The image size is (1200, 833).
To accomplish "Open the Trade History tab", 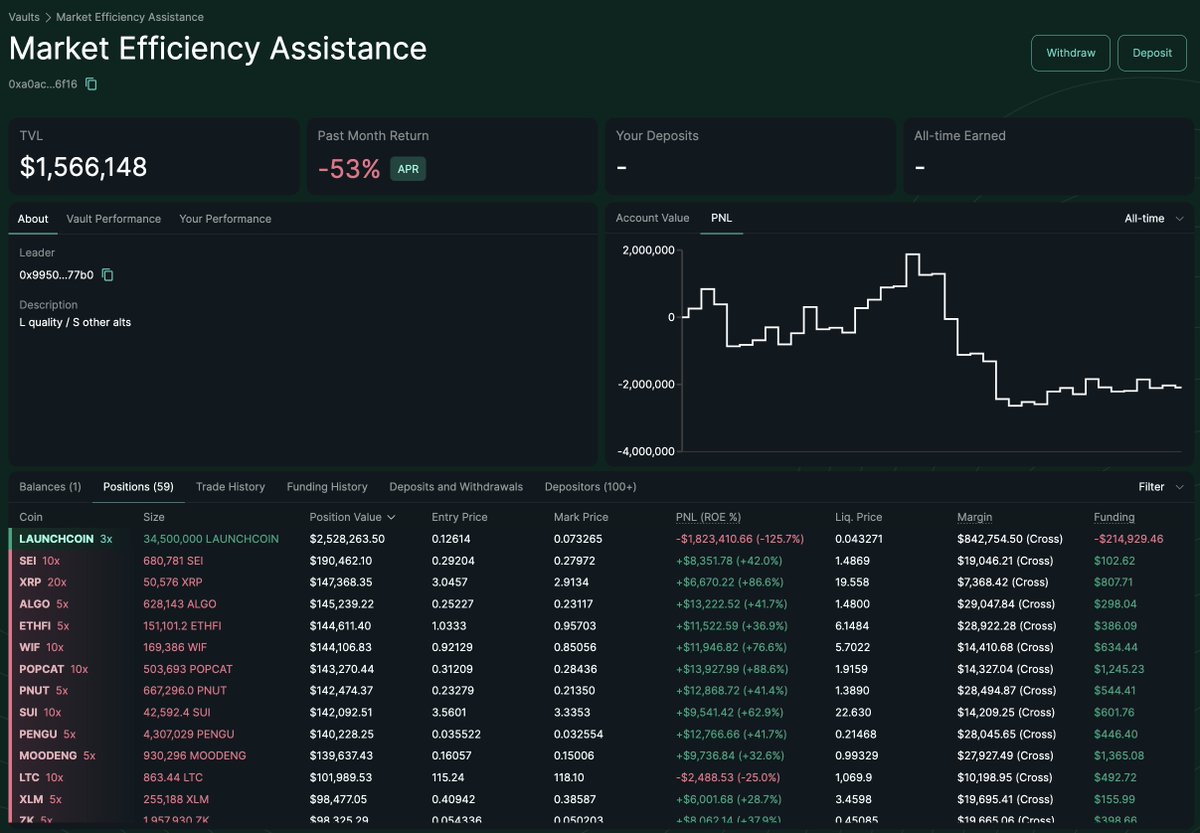I will tap(230, 487).
